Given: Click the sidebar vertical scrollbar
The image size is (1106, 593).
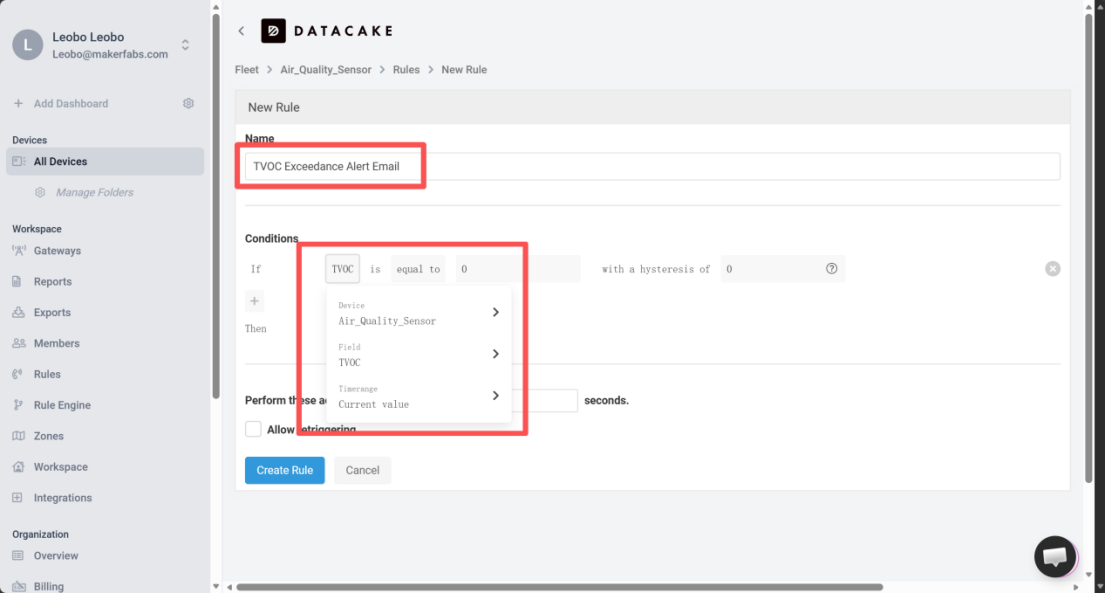Looking at the screenshot, I should click(216, 204).
